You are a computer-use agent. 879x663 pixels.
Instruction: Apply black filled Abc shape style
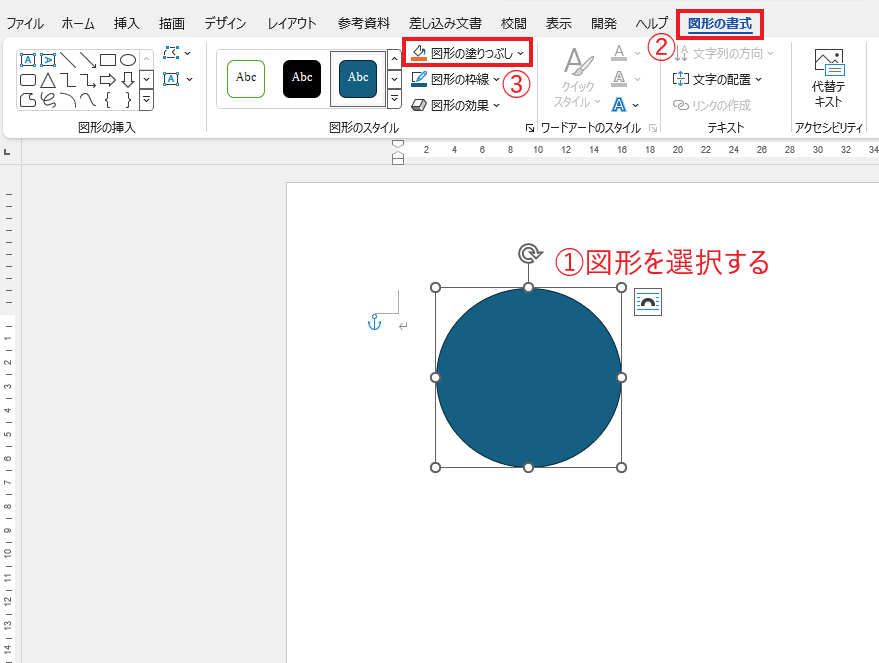(x=302, y=78)
